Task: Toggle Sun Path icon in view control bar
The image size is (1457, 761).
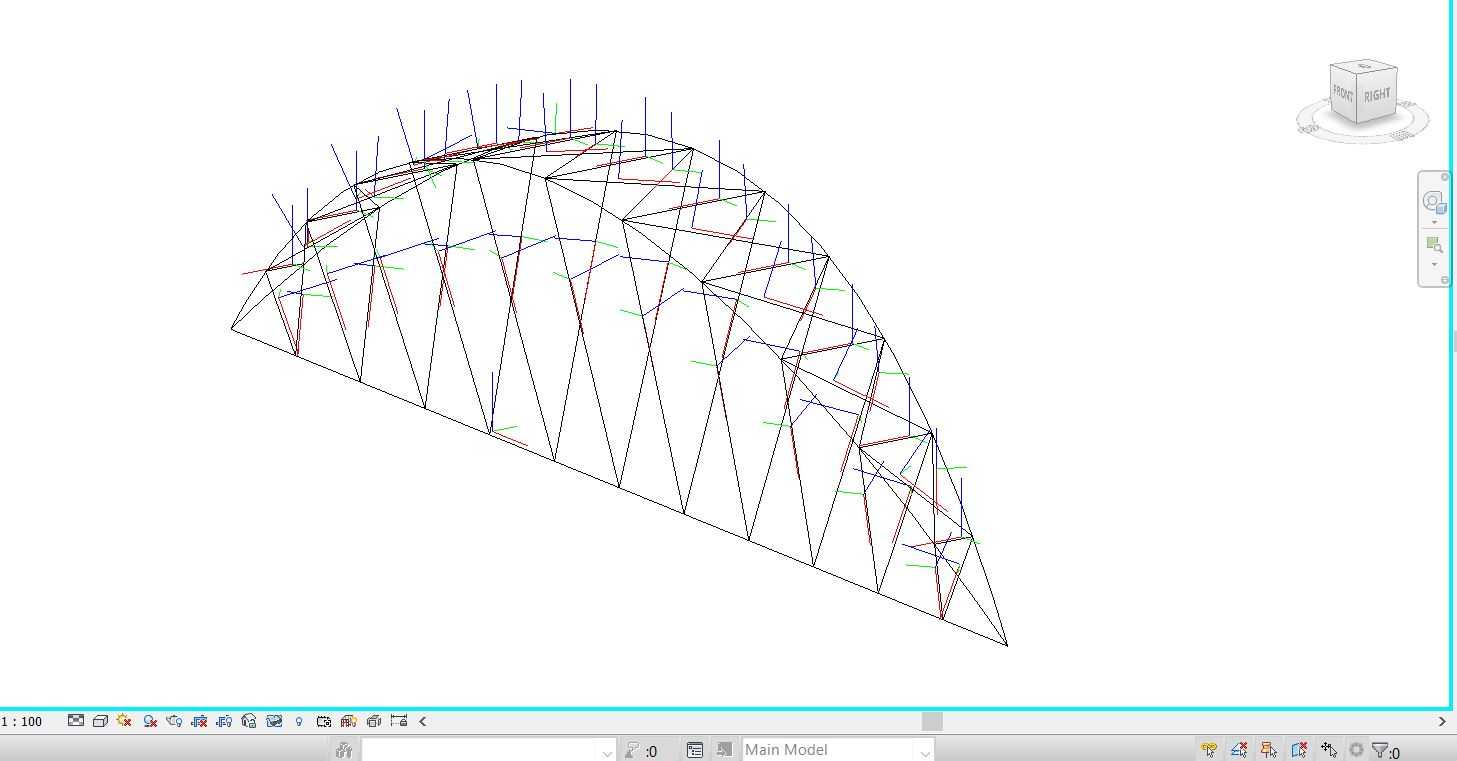Action: tap(124, 720)
